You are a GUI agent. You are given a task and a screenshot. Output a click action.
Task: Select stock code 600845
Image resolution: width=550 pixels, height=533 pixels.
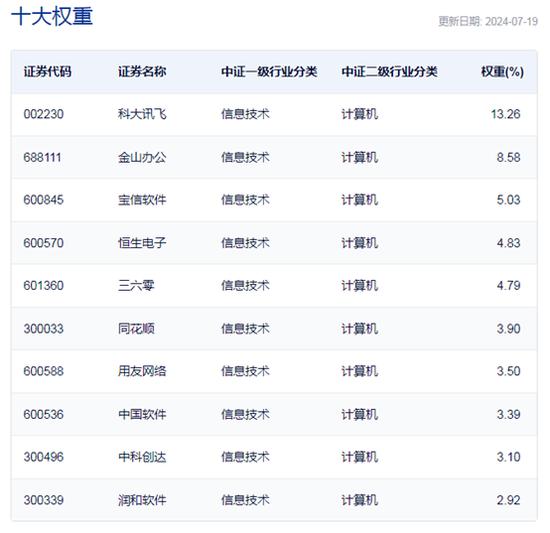[x=43, y=200]
